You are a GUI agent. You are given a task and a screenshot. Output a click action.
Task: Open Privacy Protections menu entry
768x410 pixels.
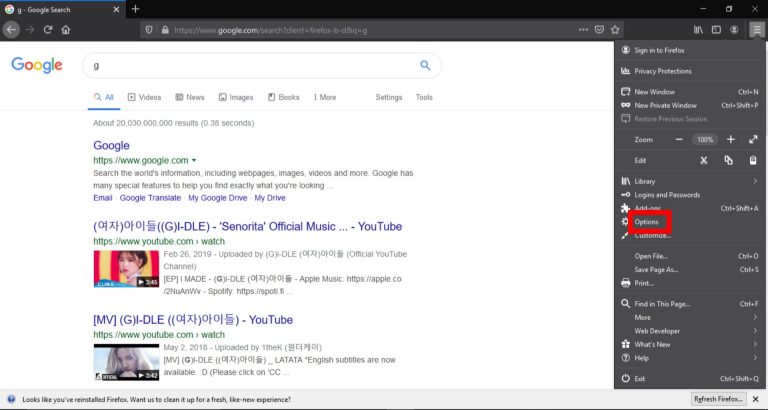[x=690, y=71]
